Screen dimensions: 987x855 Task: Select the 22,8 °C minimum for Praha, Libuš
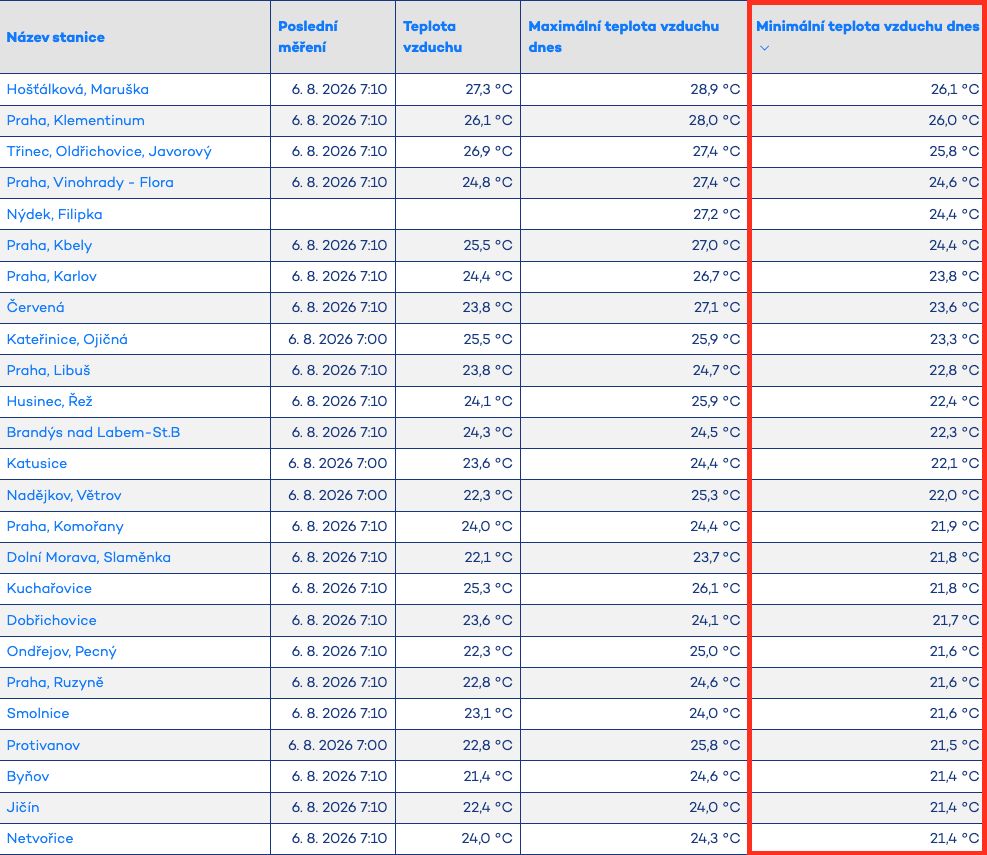click(x=954, y=370)
